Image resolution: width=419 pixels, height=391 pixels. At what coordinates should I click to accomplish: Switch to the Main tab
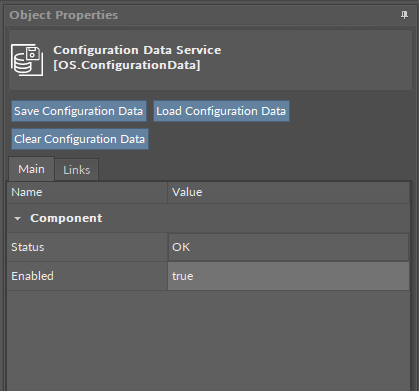tap(31, 169)
